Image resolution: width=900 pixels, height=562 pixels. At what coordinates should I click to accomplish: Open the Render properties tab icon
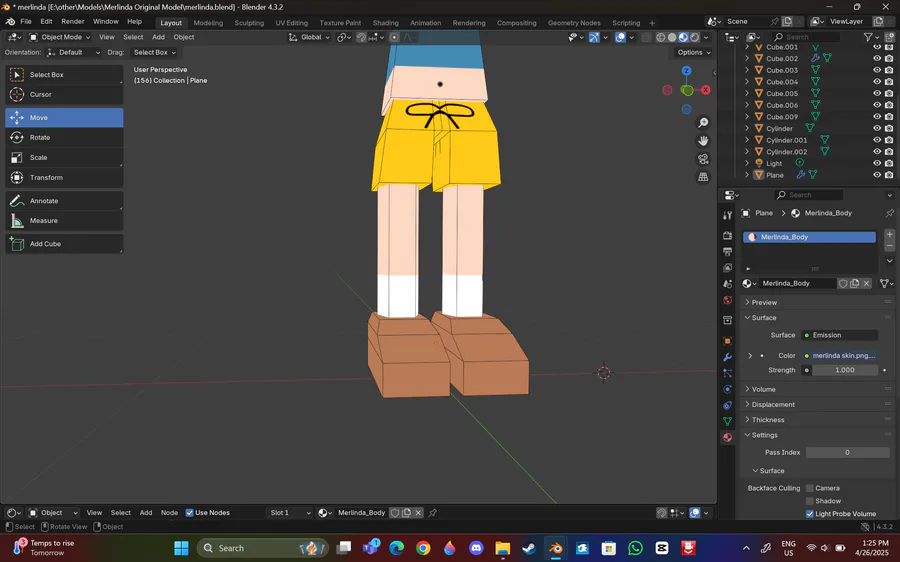[x=728, y=236]
